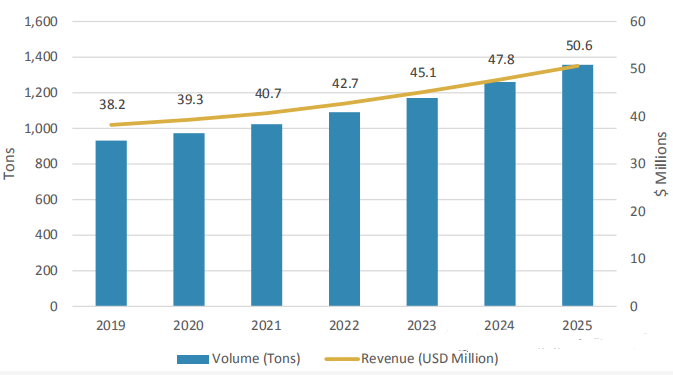Click the gold Revenue legend line
The image size is (673, 375).
pyautogui.click(x=342, y=359)
